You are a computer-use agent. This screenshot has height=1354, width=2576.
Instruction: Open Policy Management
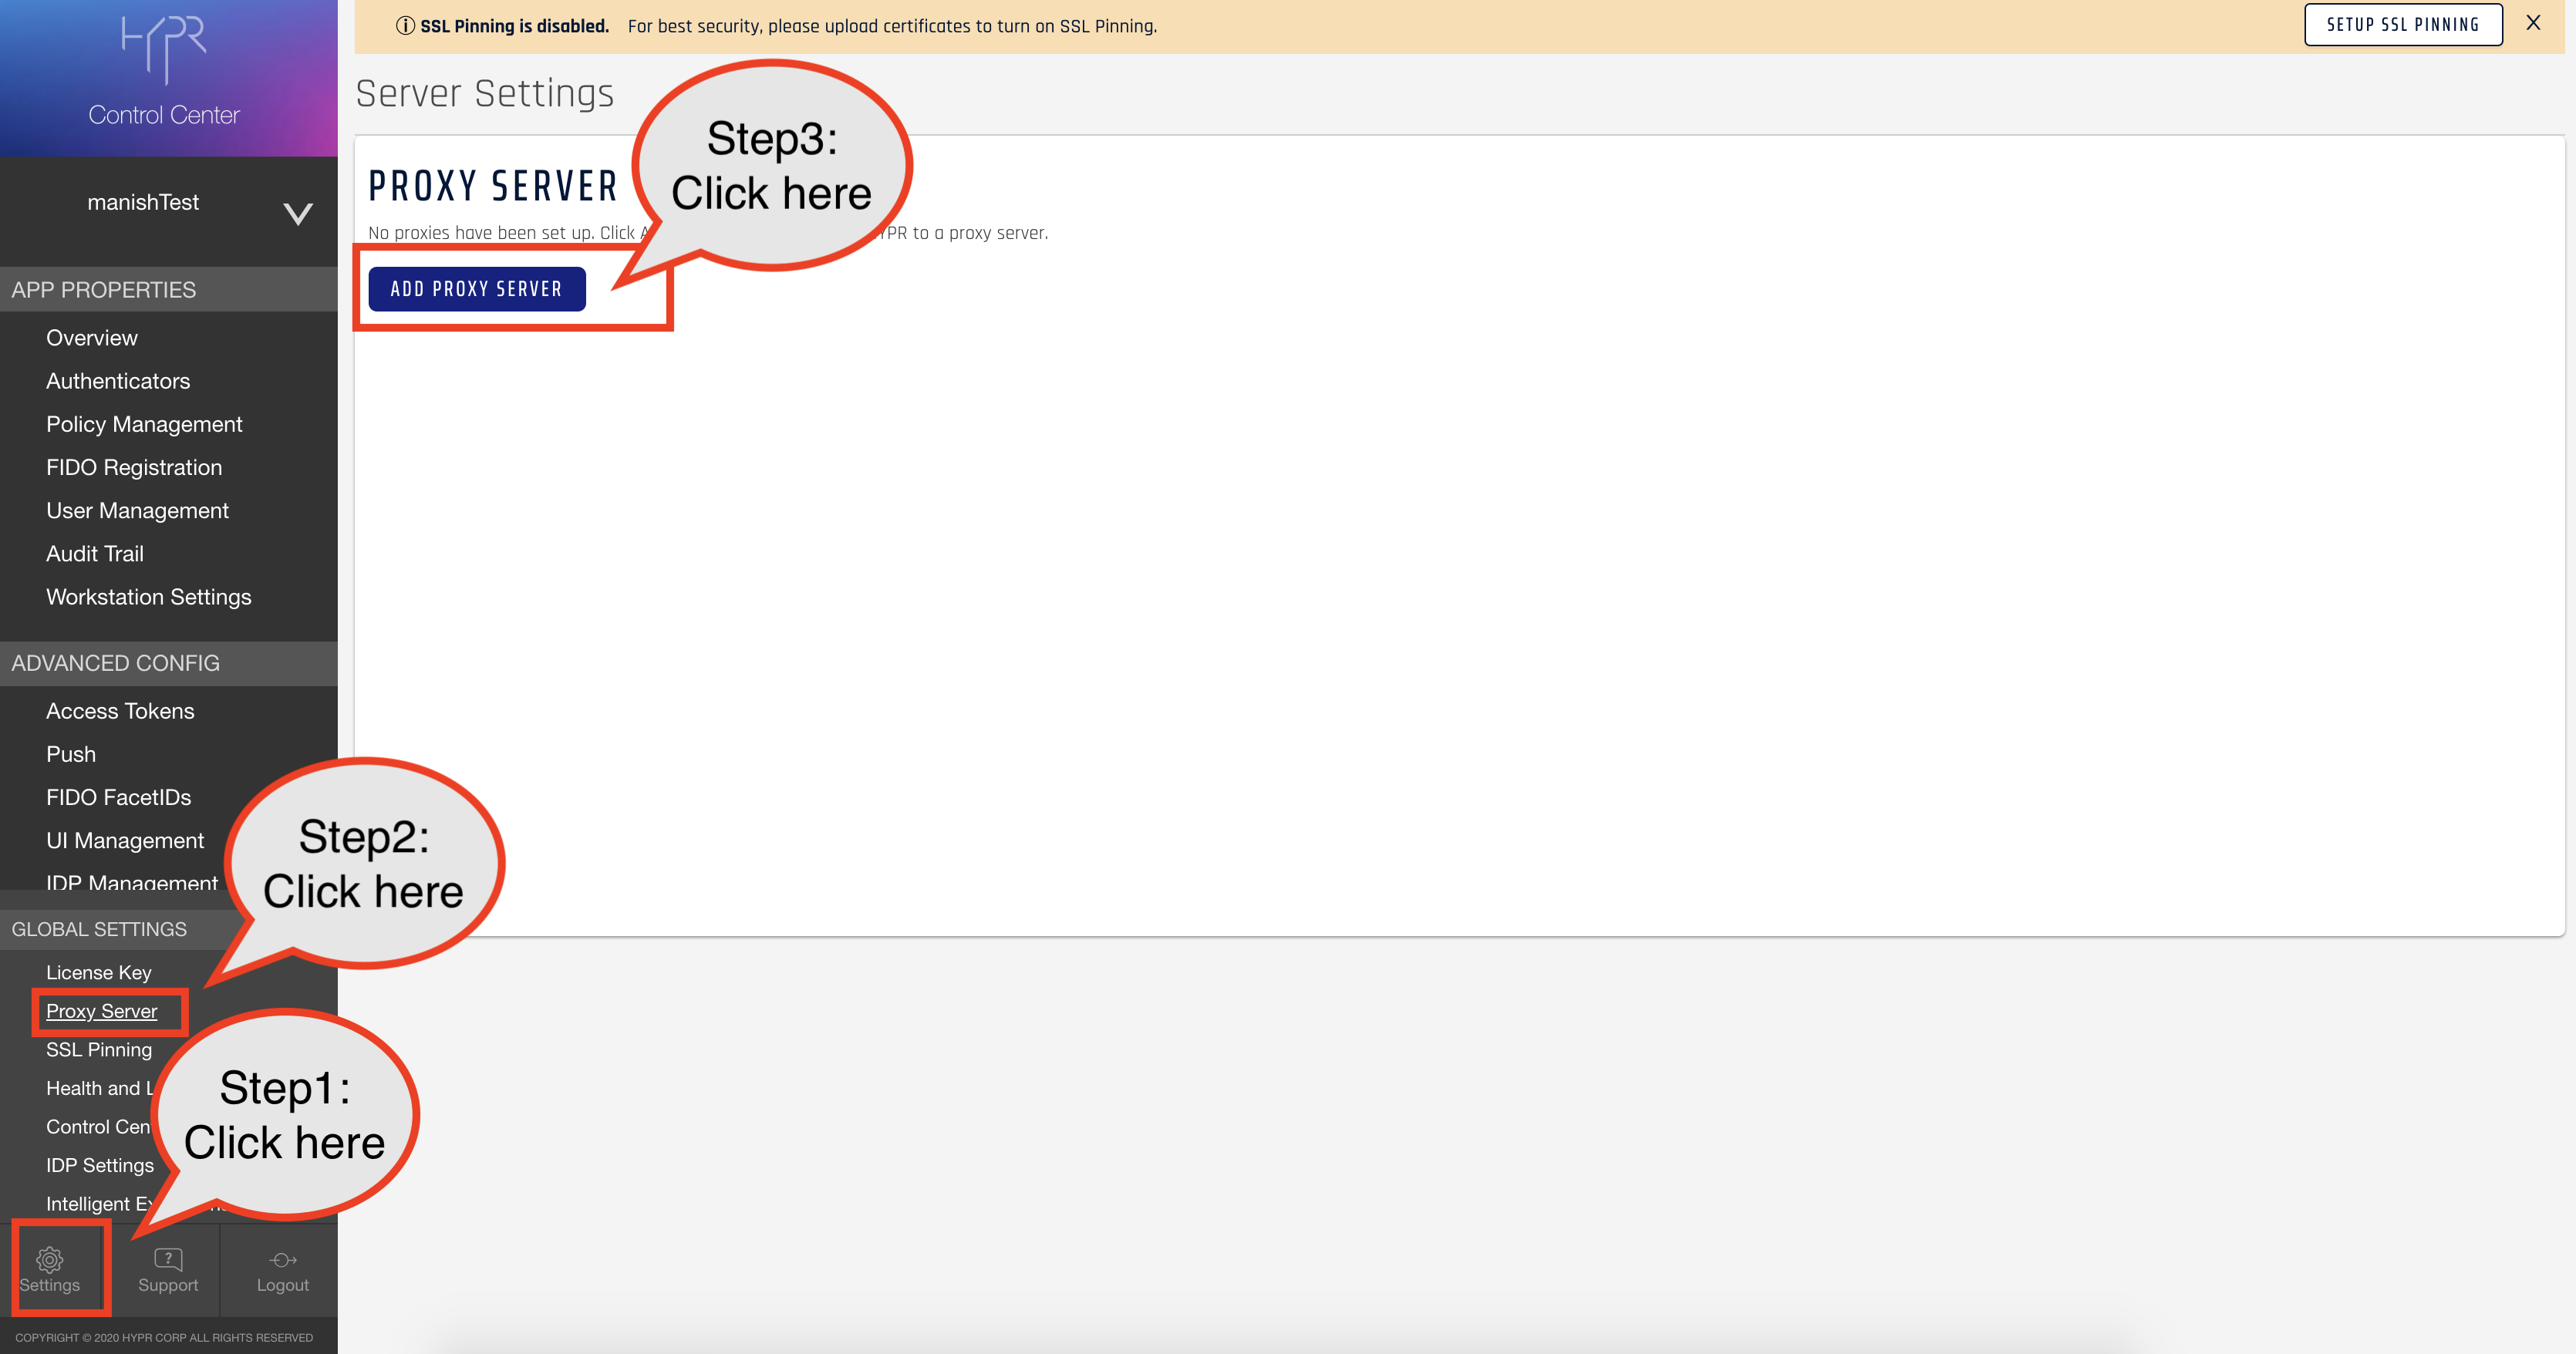tap(144, 424)
